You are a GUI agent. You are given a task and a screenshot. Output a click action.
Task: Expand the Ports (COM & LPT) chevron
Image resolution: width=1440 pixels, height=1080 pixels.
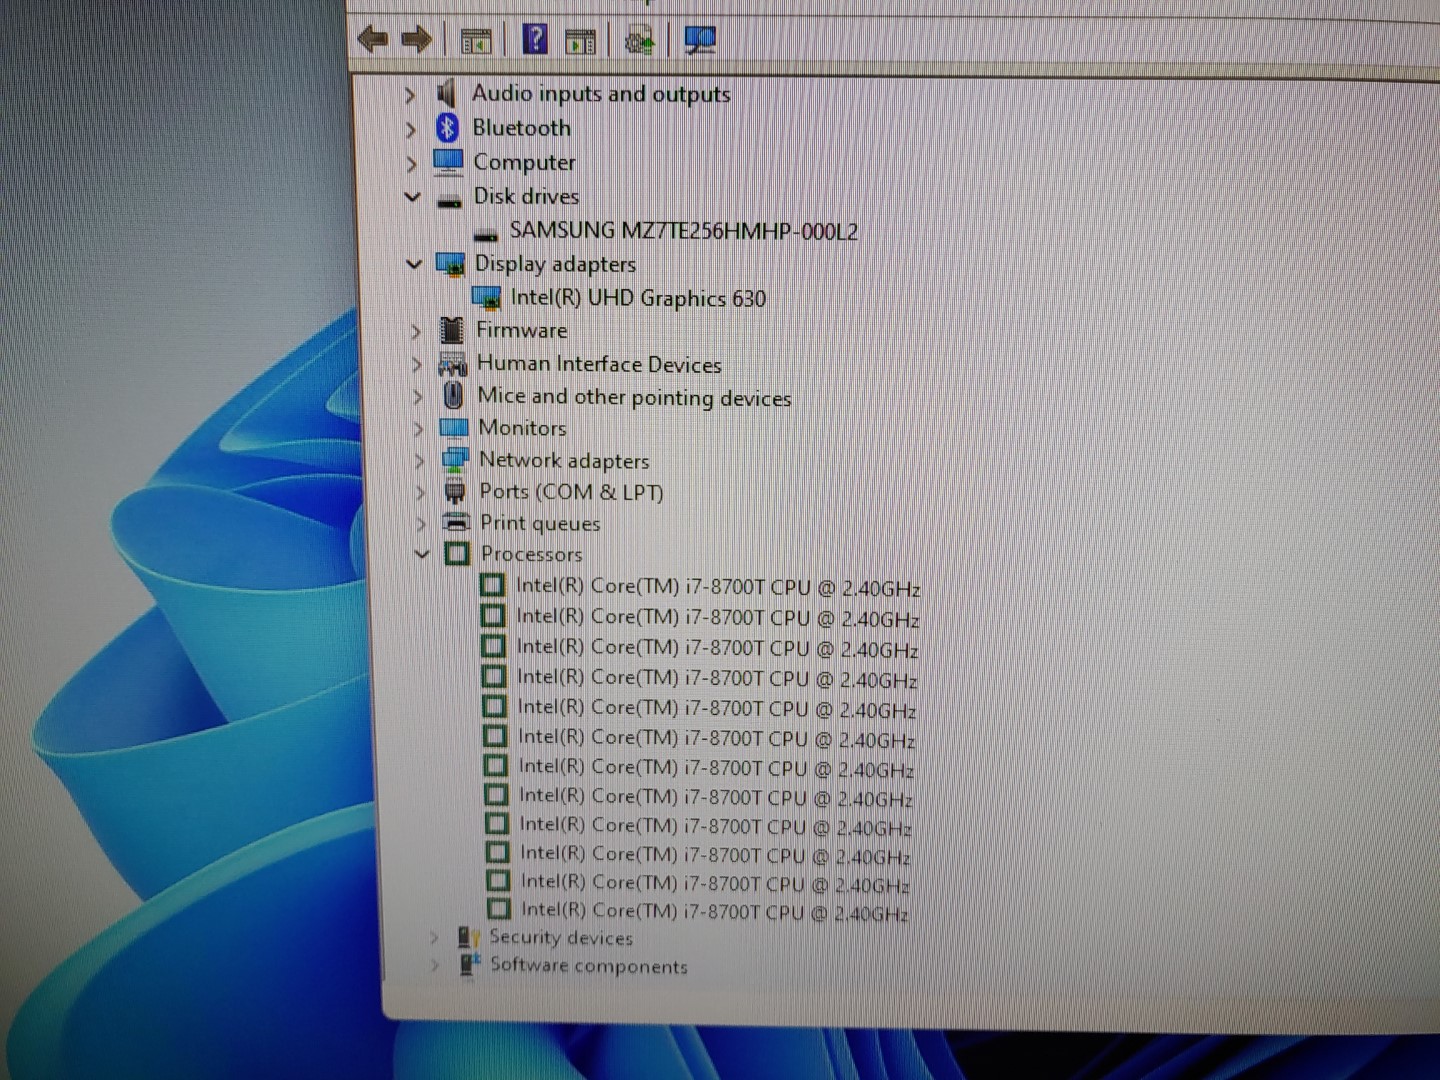click(x=421, y=492)
